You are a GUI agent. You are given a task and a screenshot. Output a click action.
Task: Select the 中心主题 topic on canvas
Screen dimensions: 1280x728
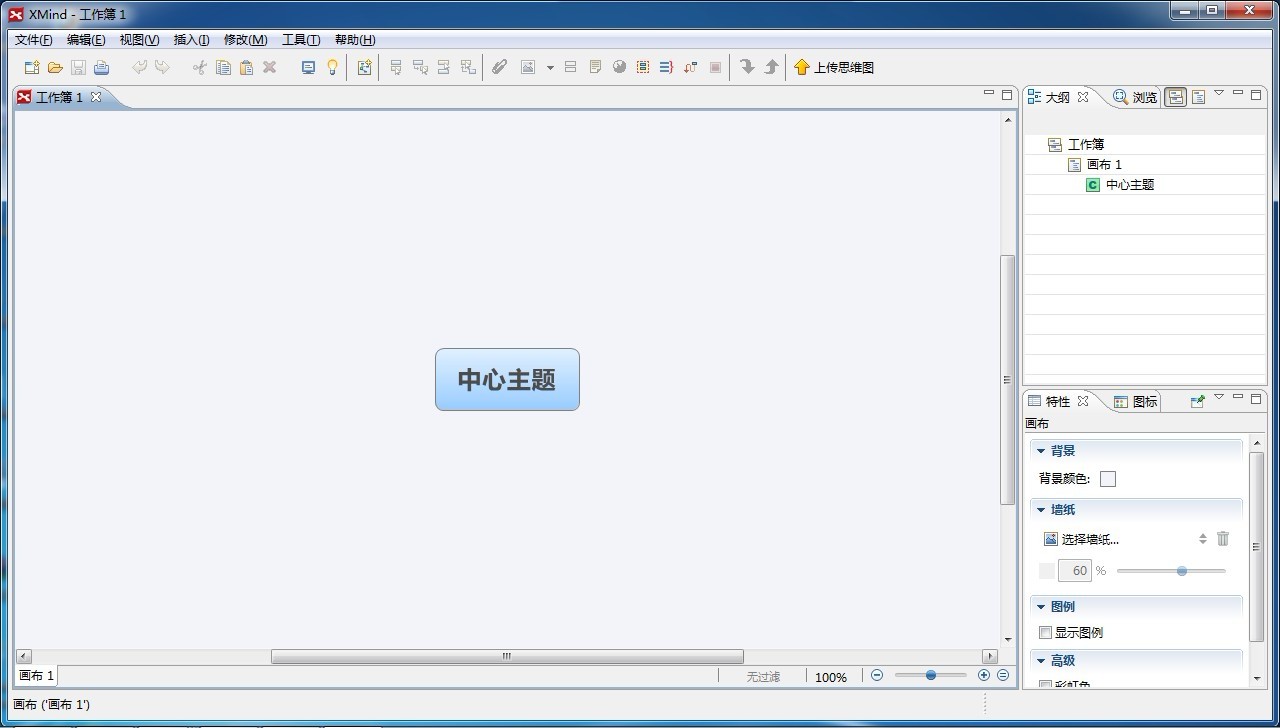507,380
